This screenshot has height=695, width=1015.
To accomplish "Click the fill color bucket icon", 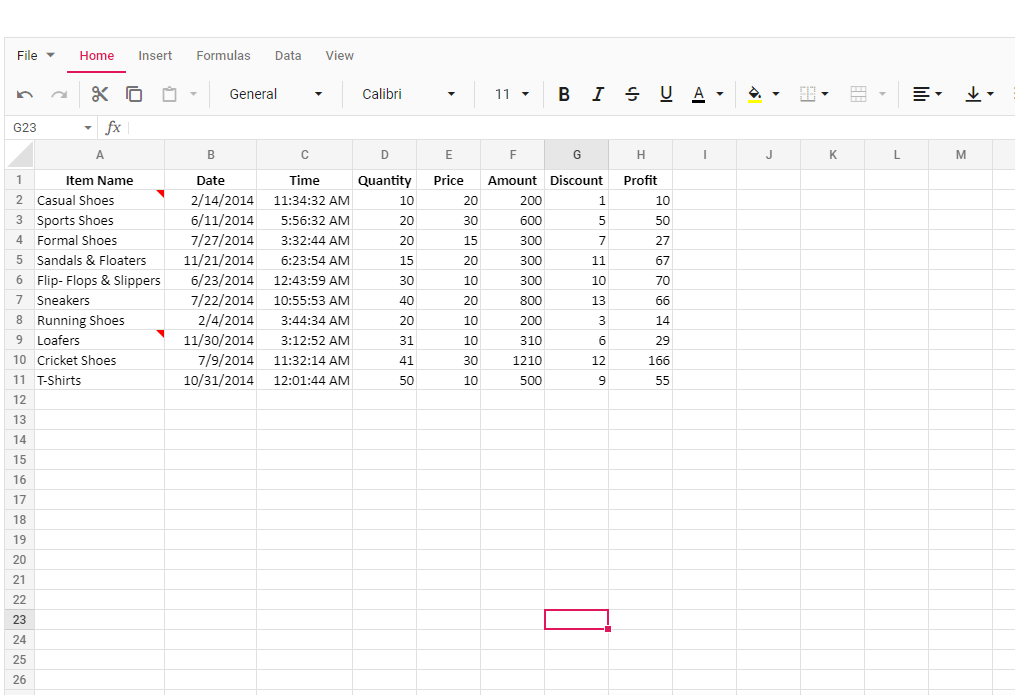I will click(x=755, y=94).
